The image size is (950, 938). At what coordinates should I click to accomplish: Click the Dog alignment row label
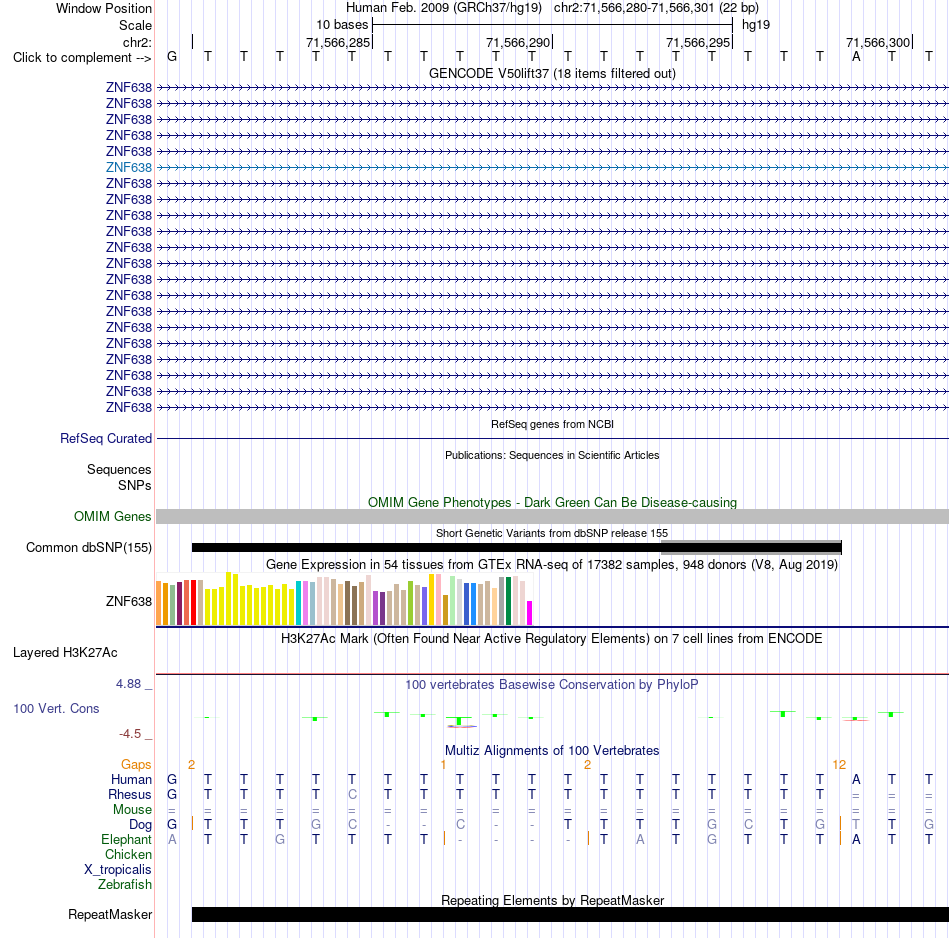pyautogui.click(x=140, y=825)
